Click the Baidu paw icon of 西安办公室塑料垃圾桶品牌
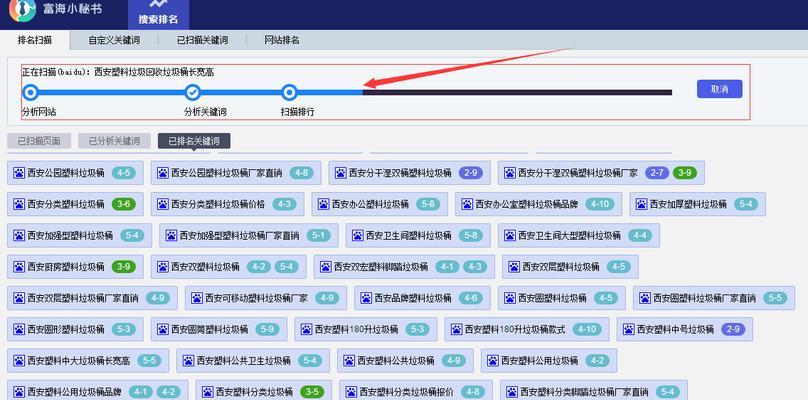The height and width of the screenshot is (400, 808). 467,204
